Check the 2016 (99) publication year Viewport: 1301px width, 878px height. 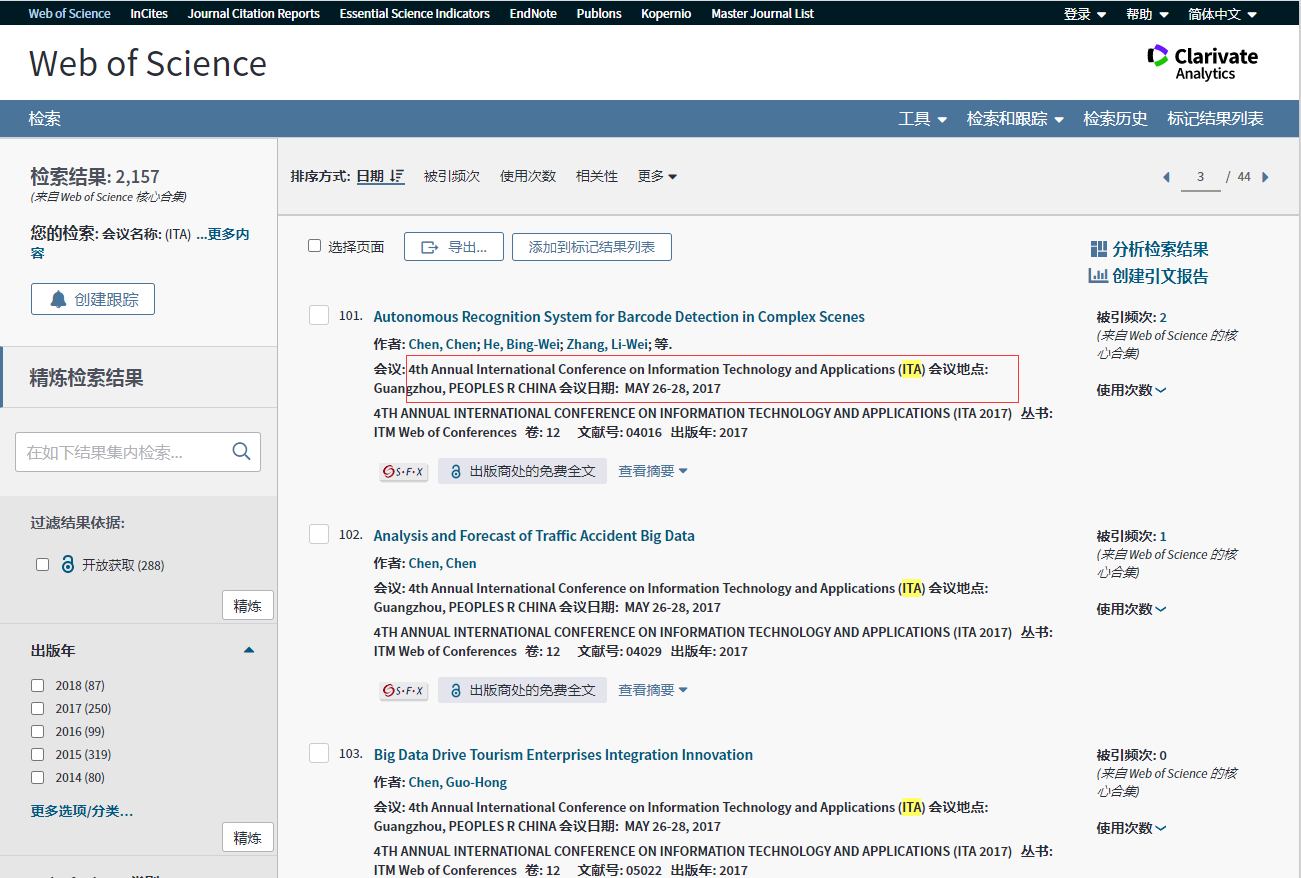point(37,731)
